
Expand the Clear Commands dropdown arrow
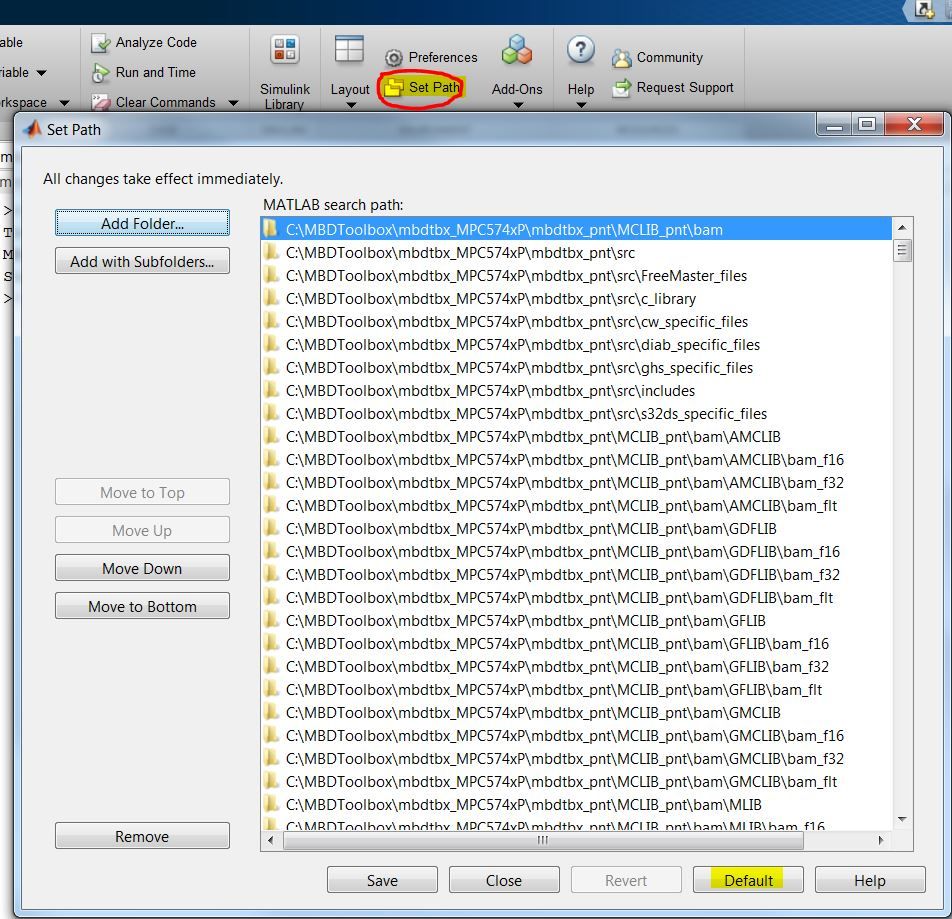[x=232, y=102]
